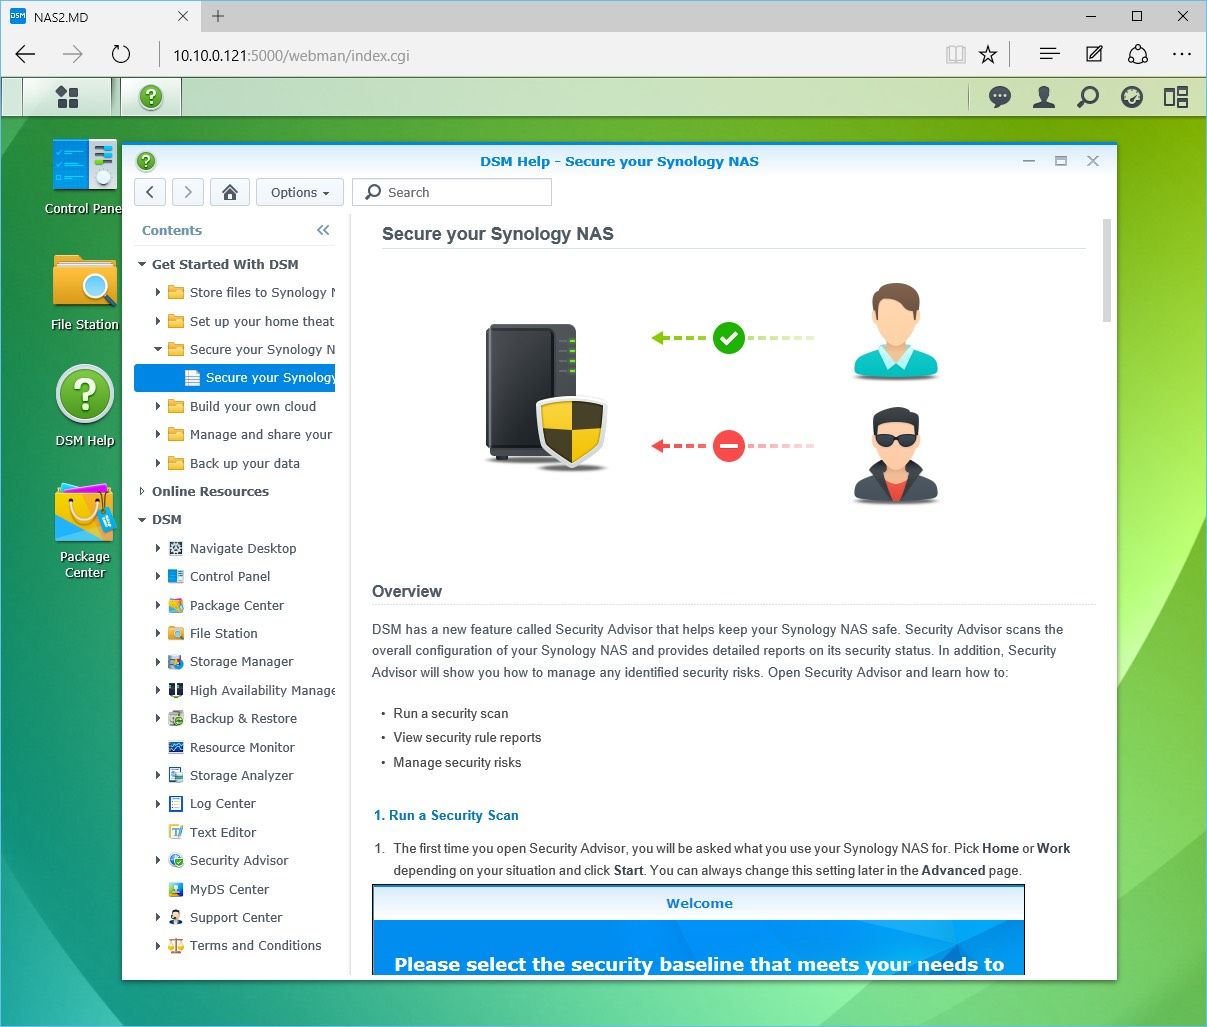Image resolution: width=1207 pixels, height=1027 pixels.
Task: Click browser refresh button
Action: [x=121, y=55]
